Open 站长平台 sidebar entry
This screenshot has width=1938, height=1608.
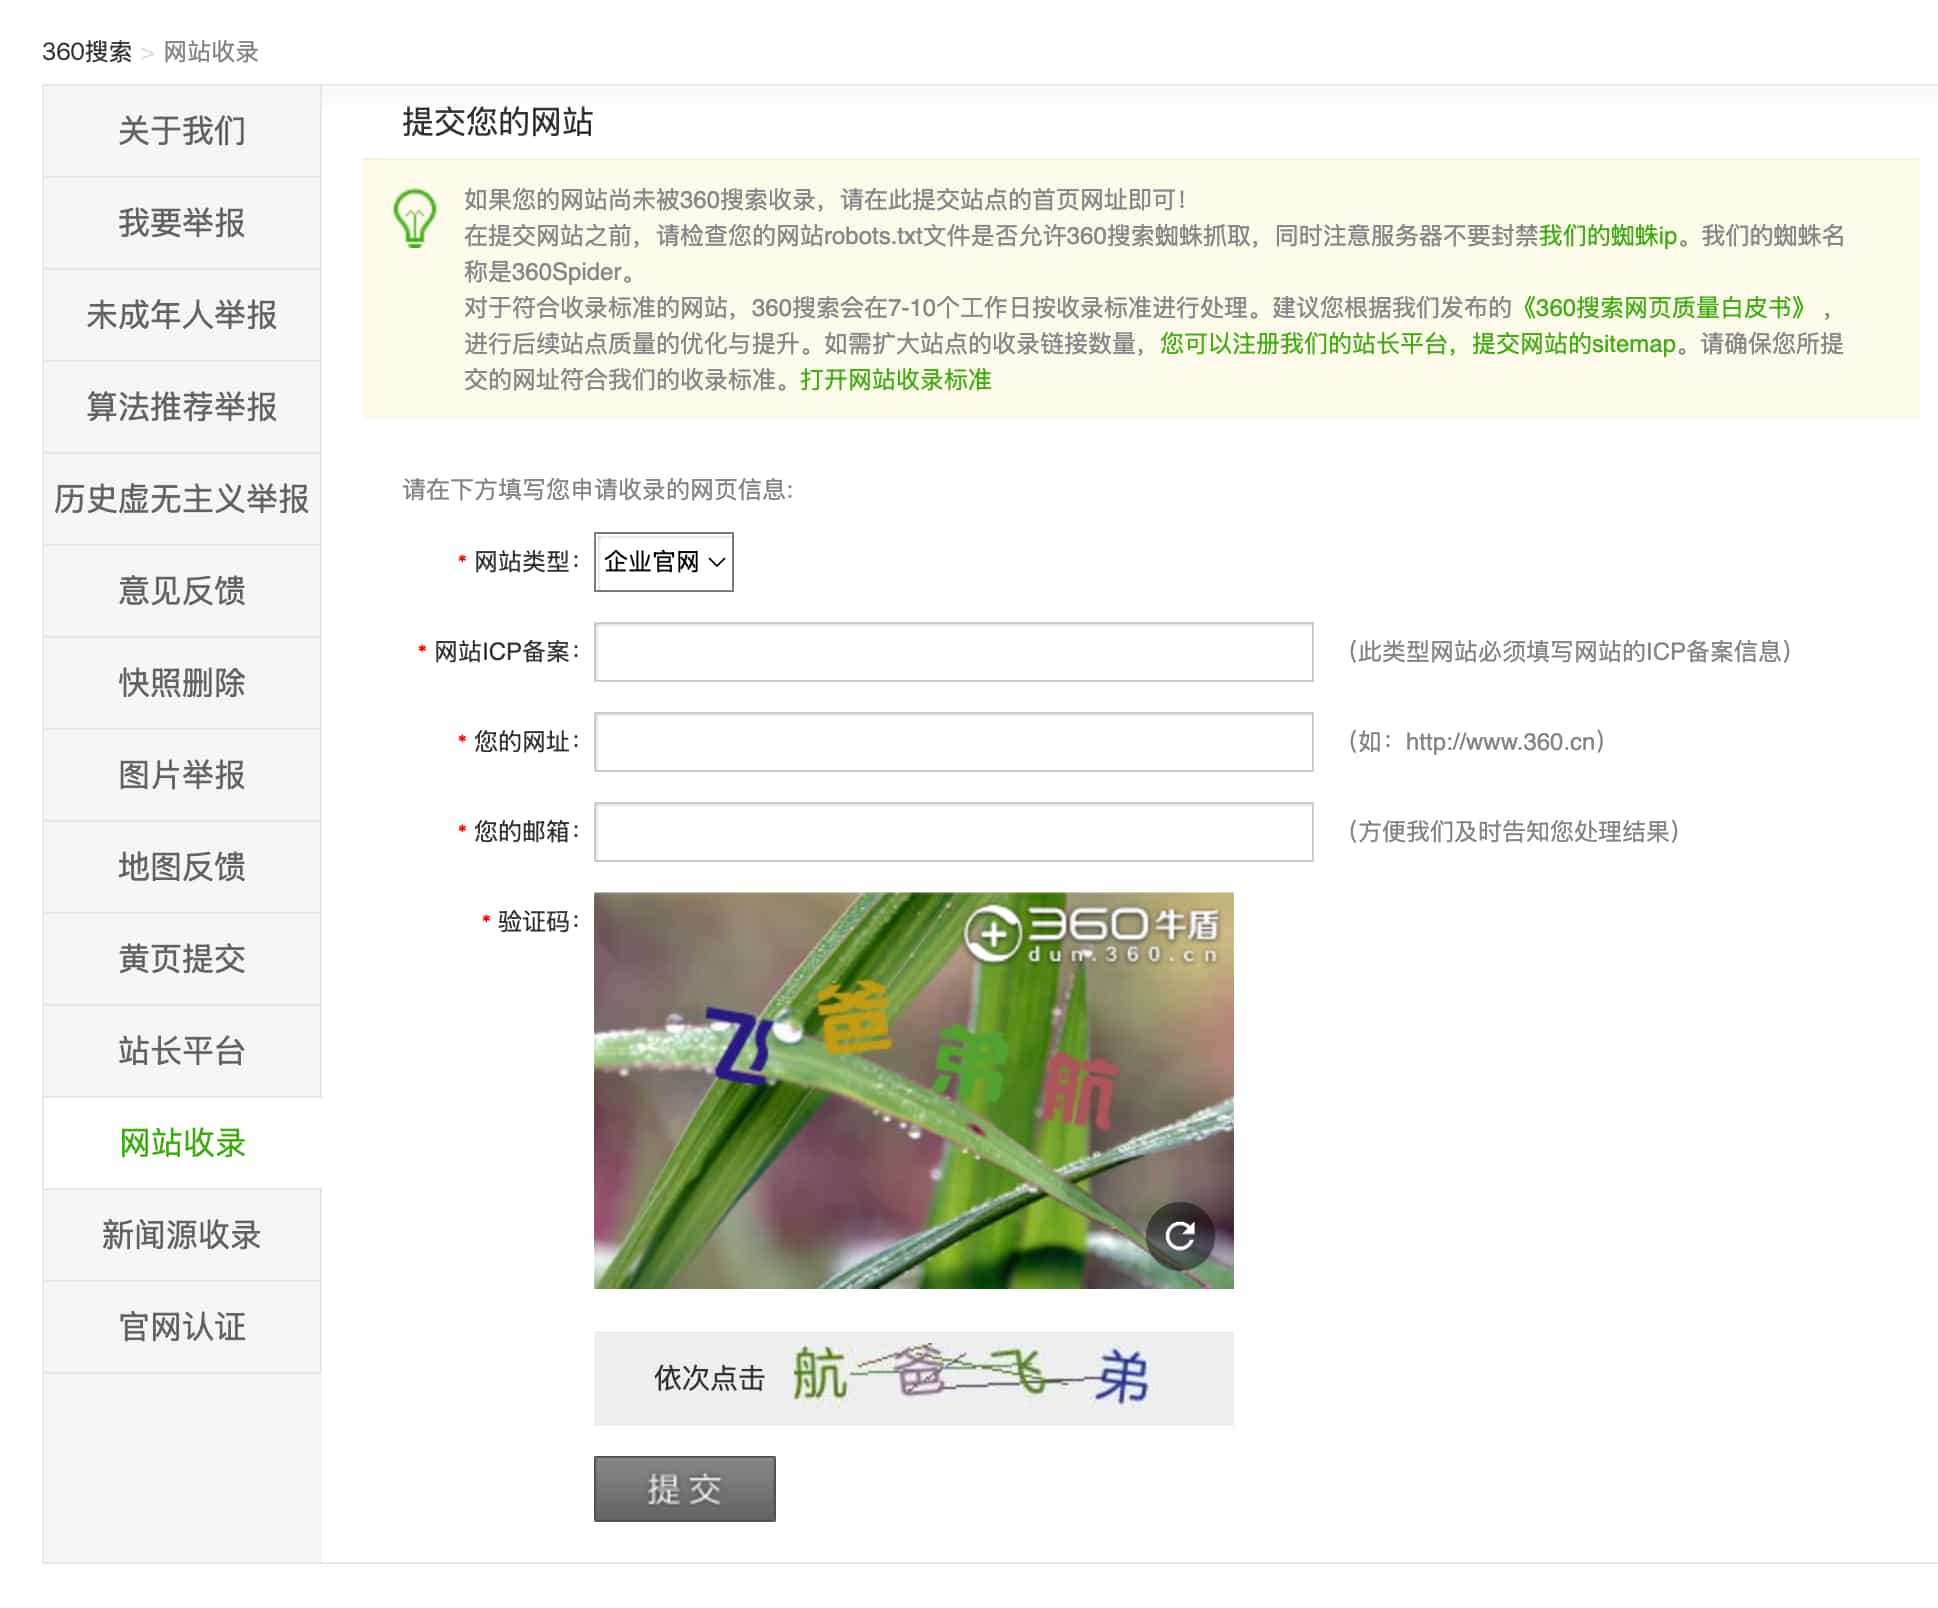pyautogui.click(x=182, y=1051)
